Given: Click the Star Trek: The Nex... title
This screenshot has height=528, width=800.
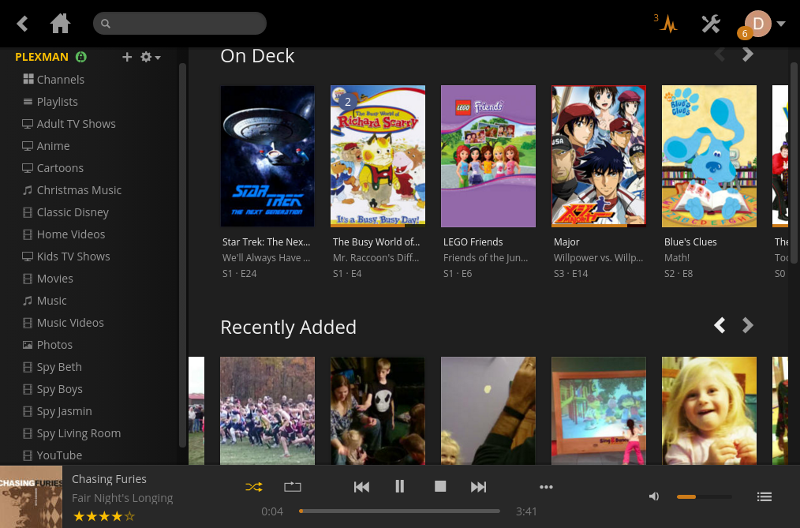Looking at the screenshot, I should pyautogui.click(x=266, y=242).
